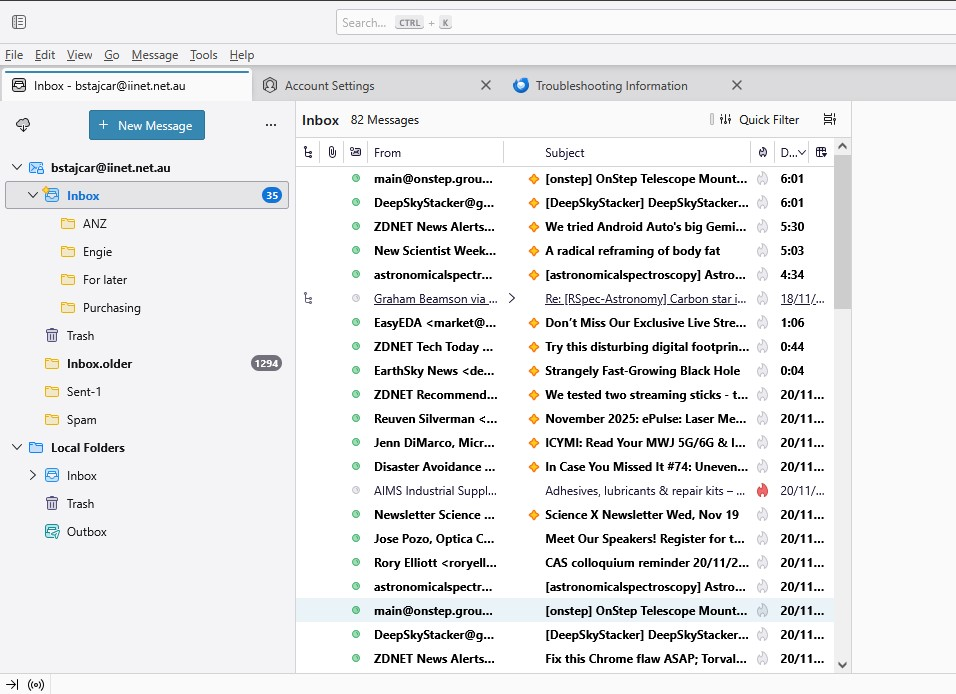The image size is (956, 694).
Task: Collapse the bstajcar@iinet.net.au account tree
Action: point(16,168)
